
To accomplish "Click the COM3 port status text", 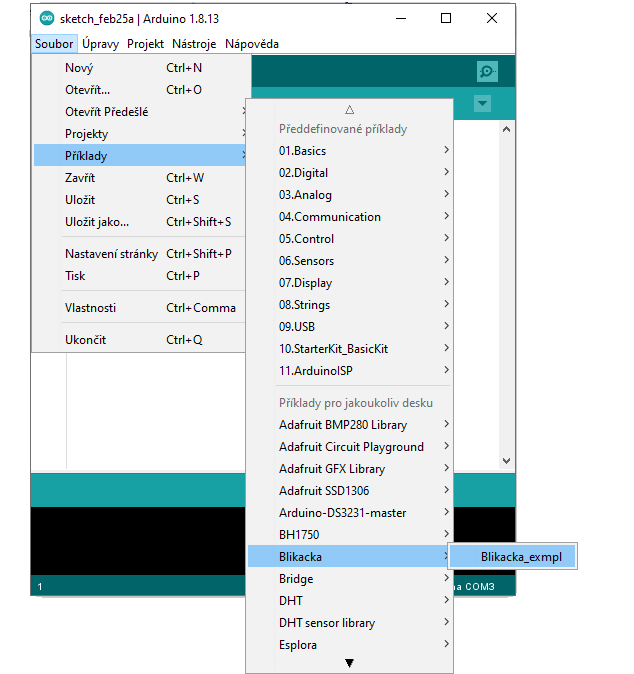I will [480, 587].
